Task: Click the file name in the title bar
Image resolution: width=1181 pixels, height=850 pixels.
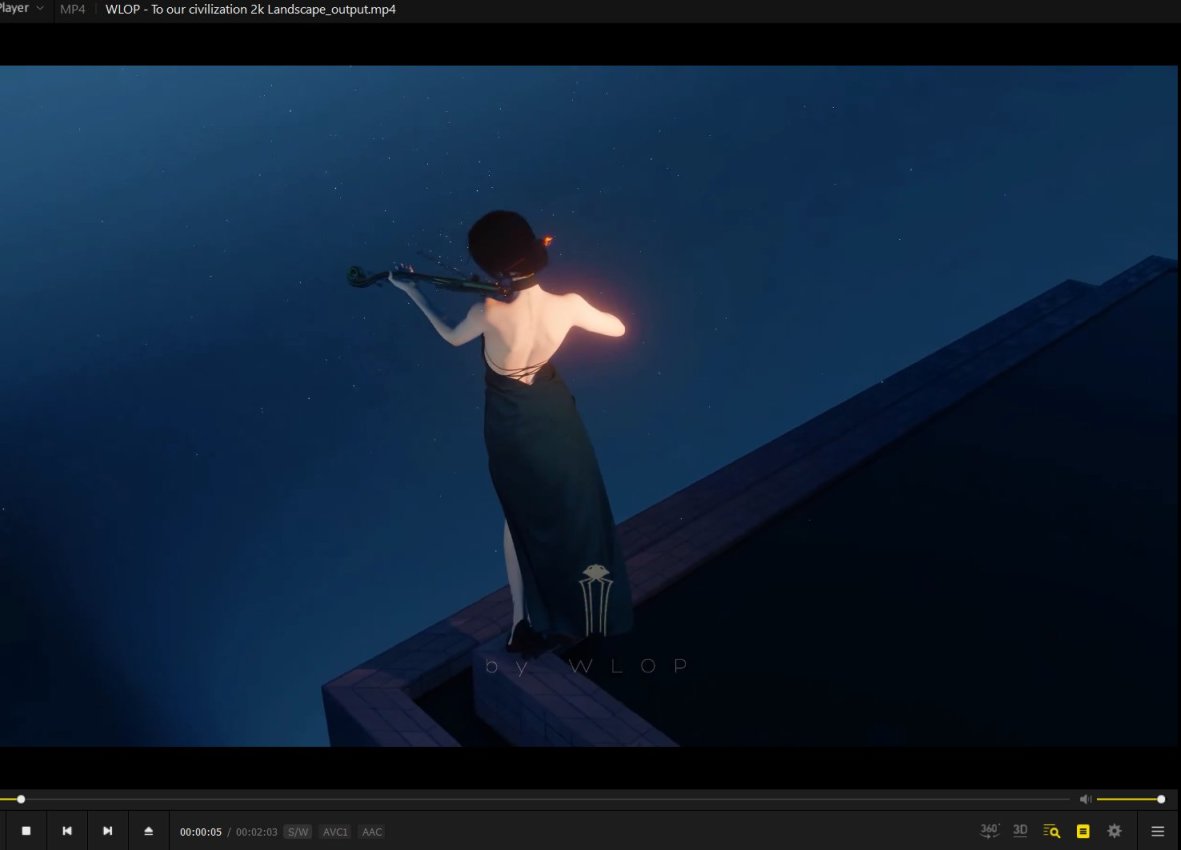Action: (x=250, y=10)
